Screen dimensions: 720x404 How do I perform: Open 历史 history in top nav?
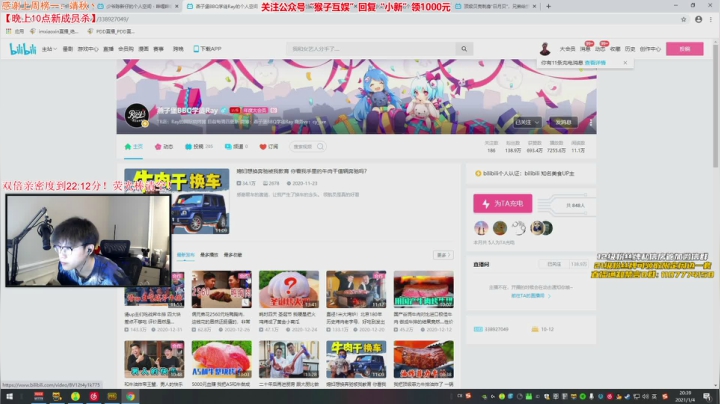click(630, 49)
